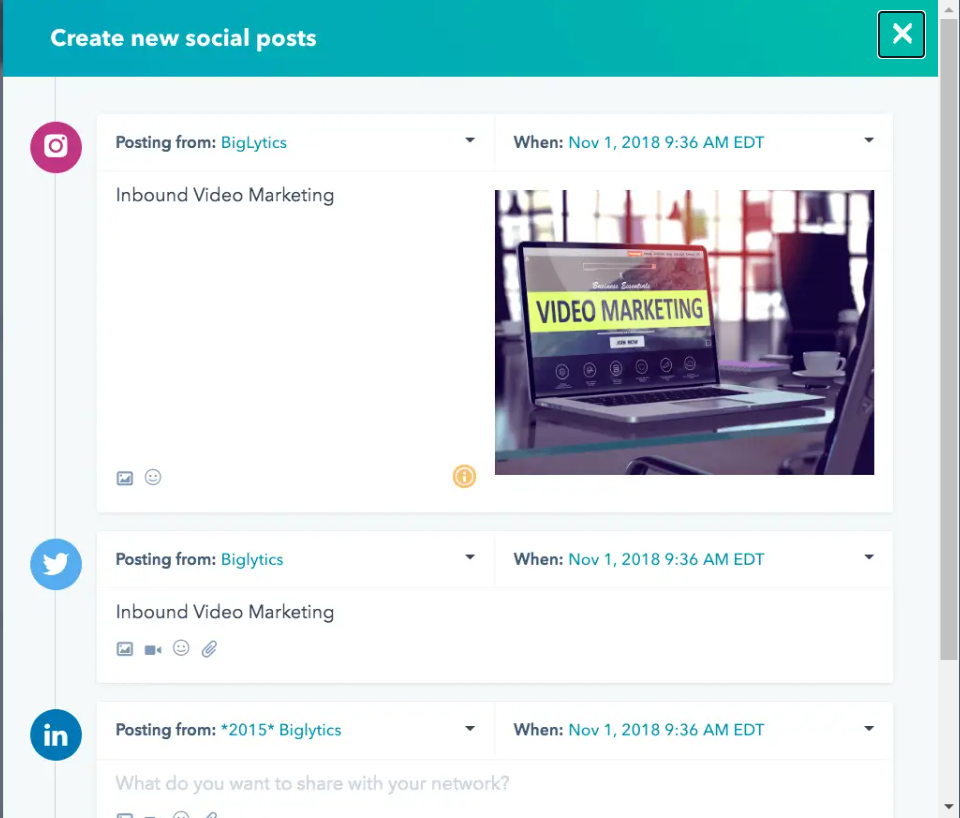Select the Video Marketing laptop image preview
This screenshot has width=960, height=818.
click(684, 332)
